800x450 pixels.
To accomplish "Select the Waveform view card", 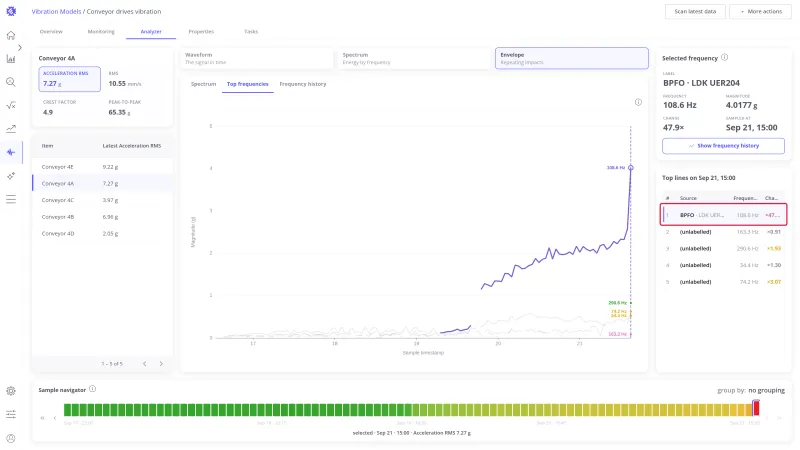I will pos(257,58).
